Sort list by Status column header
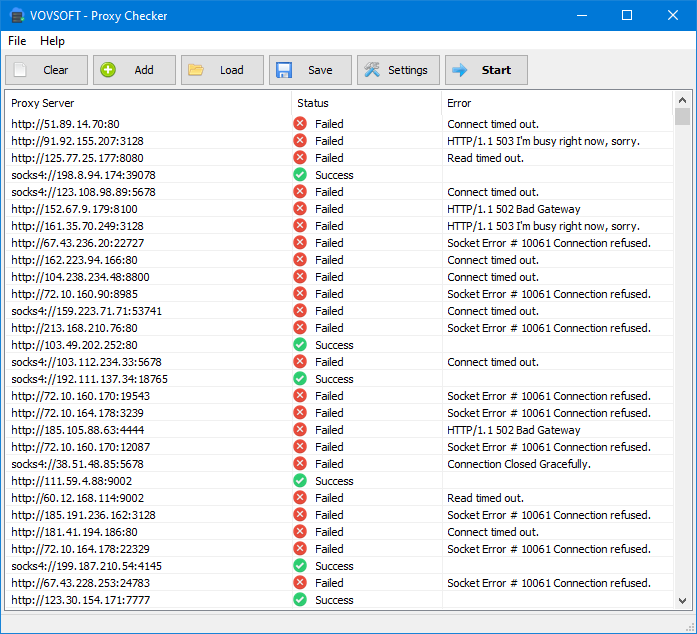 pos(366,103)
